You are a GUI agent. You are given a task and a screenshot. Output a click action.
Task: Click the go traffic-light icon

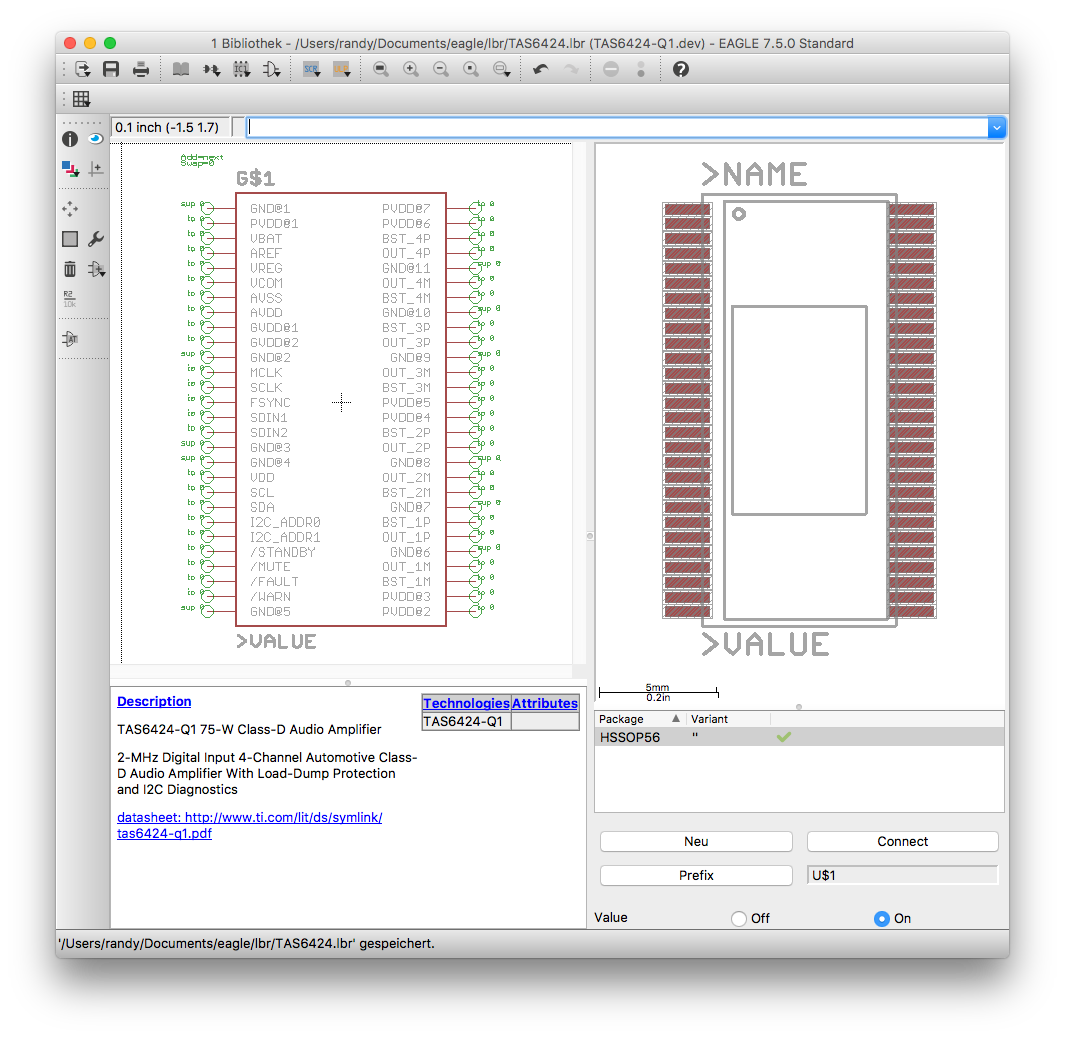point(640,69)
